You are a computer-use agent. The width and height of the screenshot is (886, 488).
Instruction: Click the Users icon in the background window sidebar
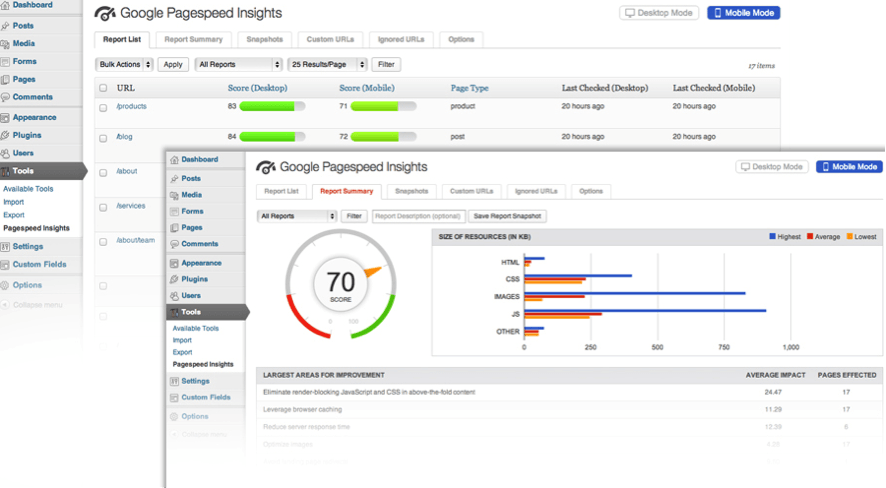(6, 153)
